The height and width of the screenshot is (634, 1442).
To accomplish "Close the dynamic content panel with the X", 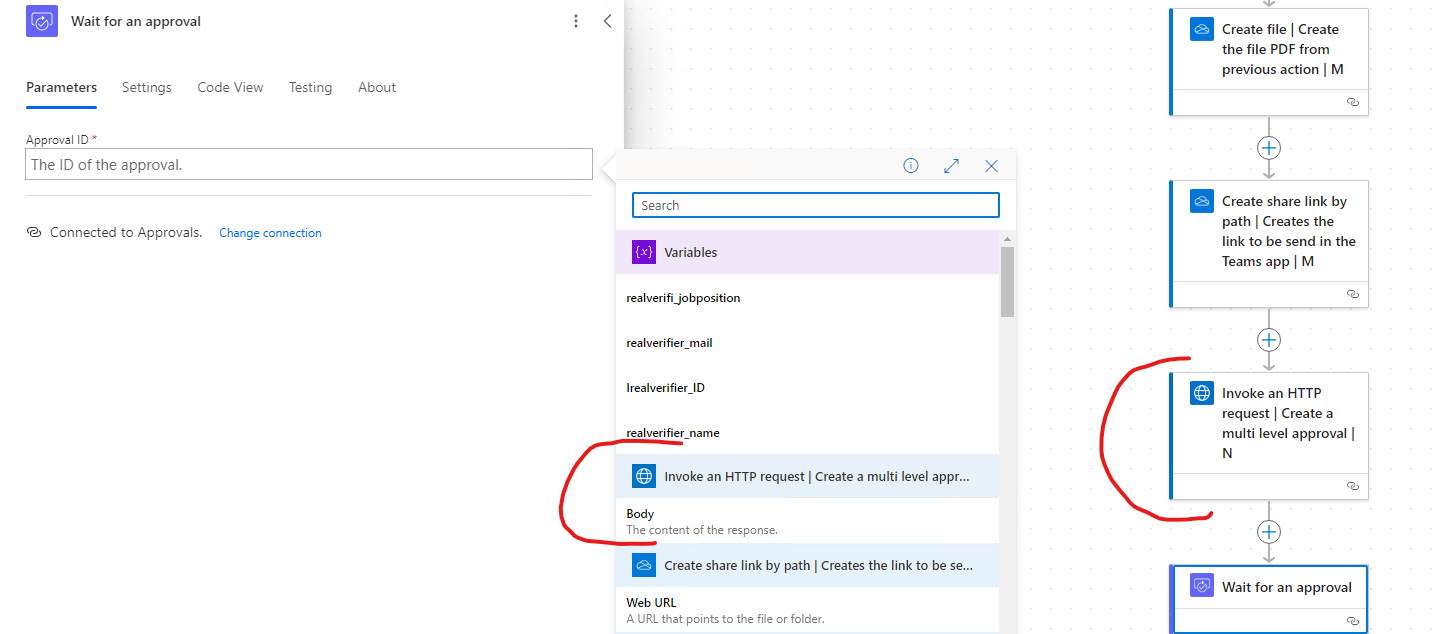I will 990,165.
